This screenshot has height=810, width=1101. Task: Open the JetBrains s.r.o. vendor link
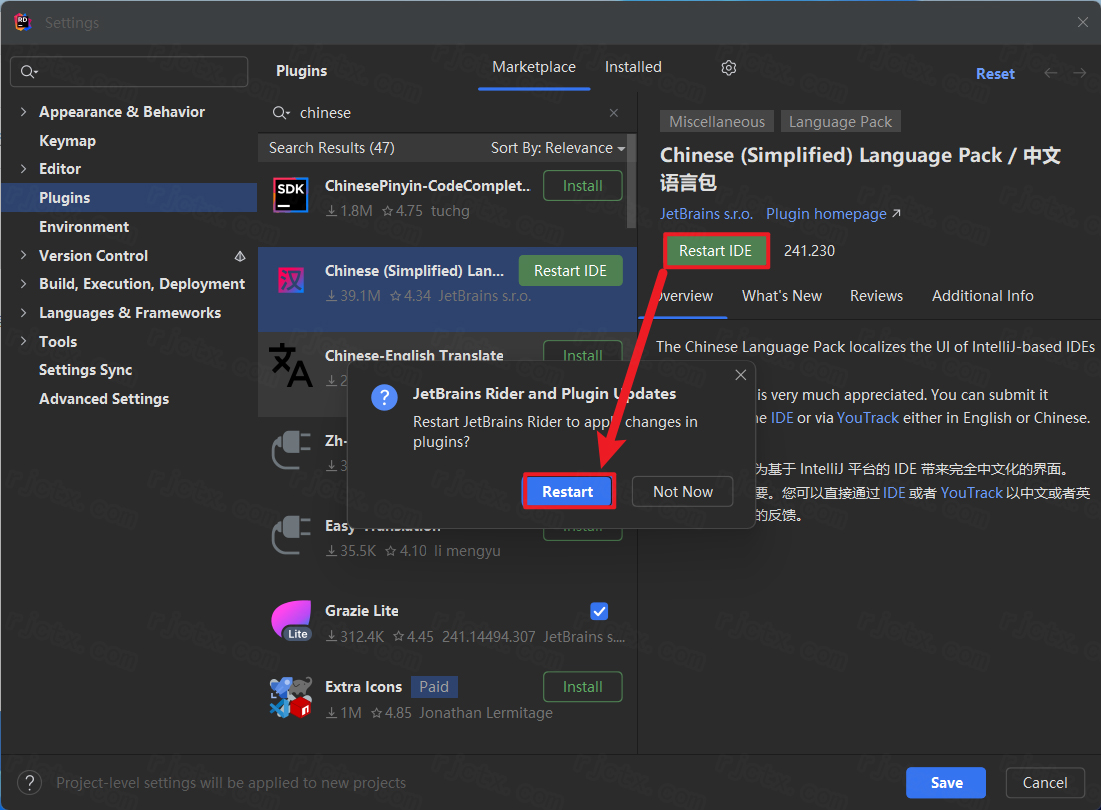click(x=706, y=214)
